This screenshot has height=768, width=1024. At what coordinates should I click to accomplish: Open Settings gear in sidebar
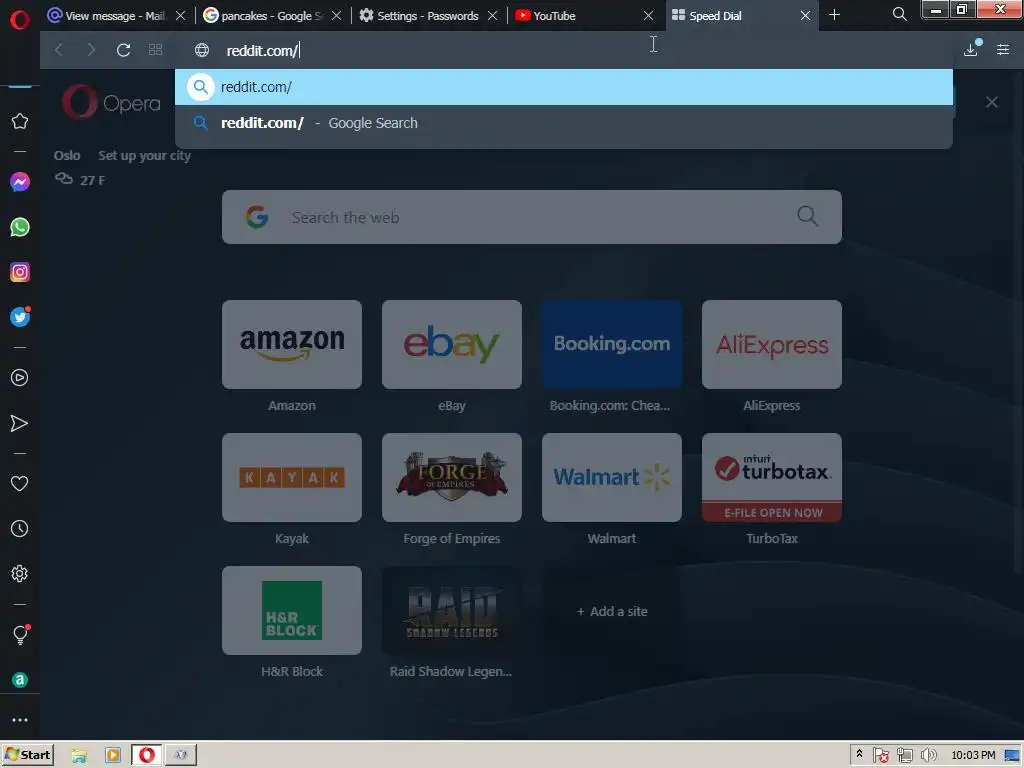click(x=20, y=573)
